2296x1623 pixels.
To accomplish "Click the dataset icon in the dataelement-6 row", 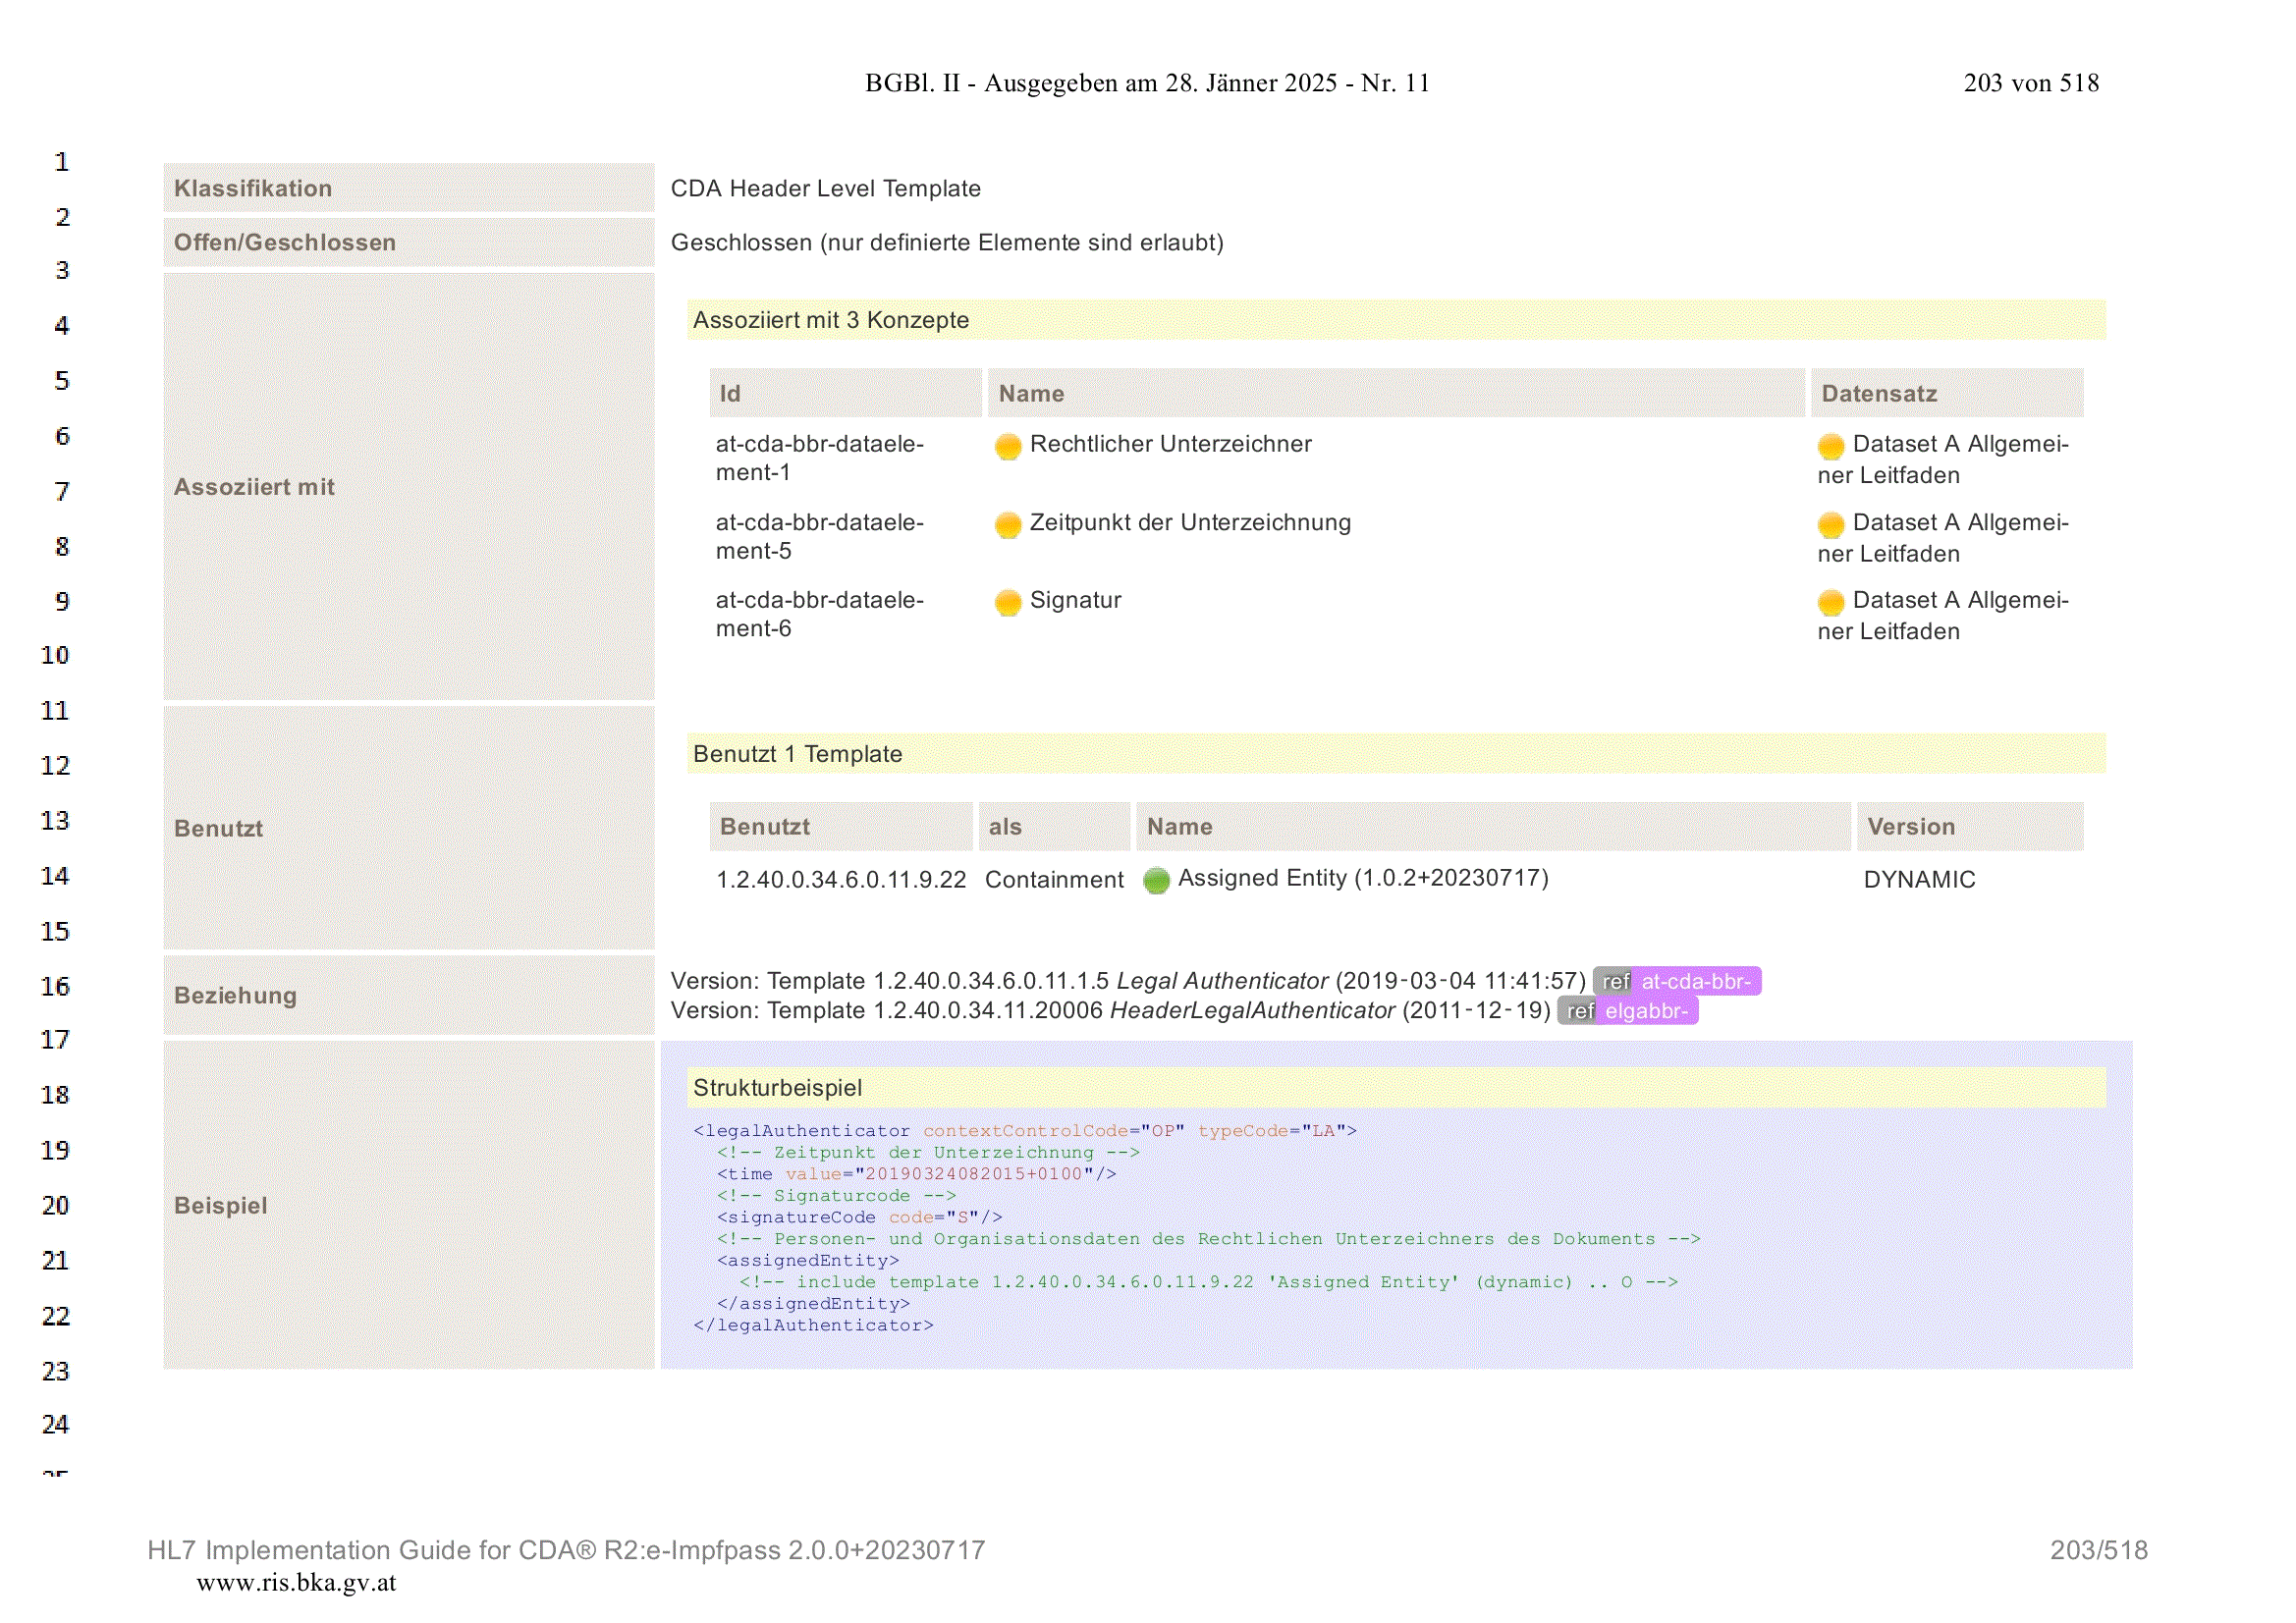I will (1831, 602).
